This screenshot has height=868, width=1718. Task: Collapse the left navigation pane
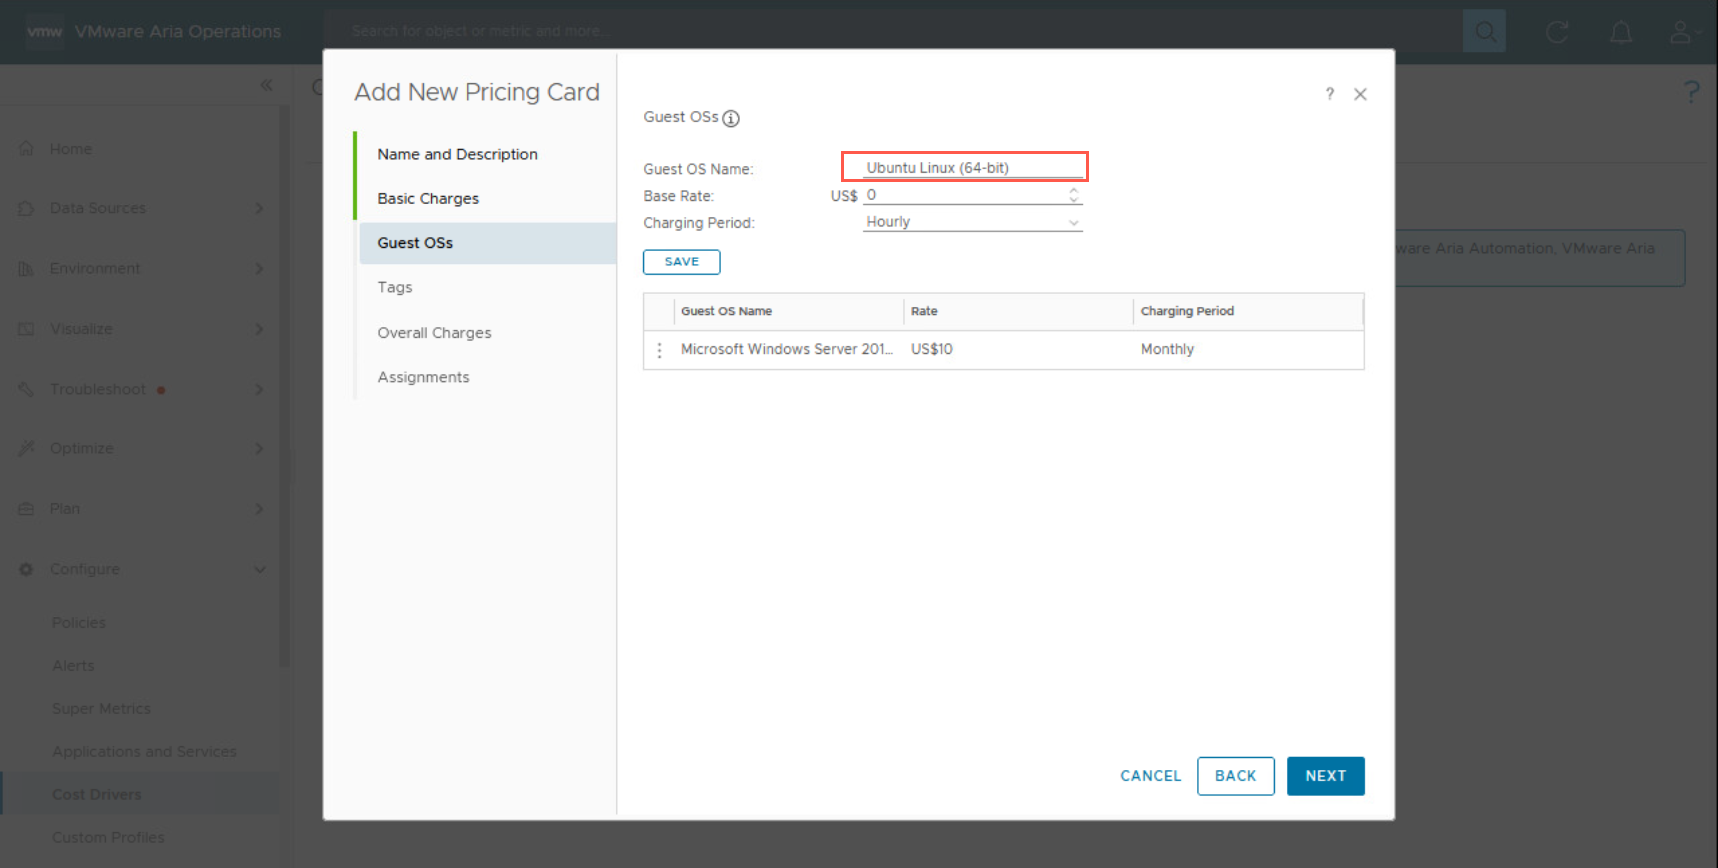(x=266, y=86)
